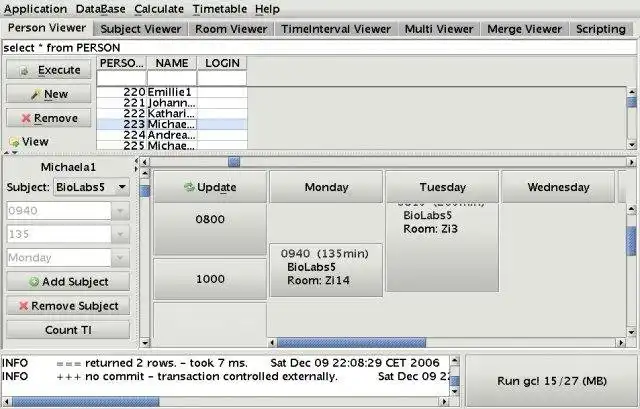Open the Help menu
The image size is (640, 409).
coord(267,9)
